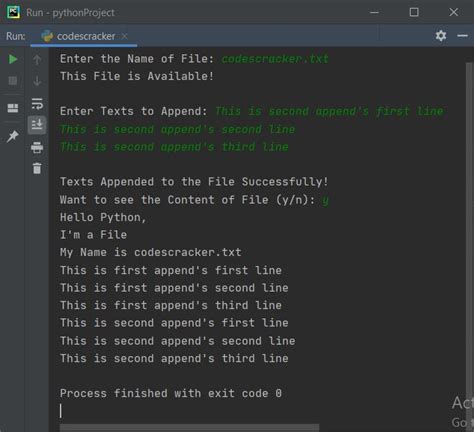Screen dimensions: 474x432
Task: Click the vertical console scrollbar
Action: tap(470, 243)
